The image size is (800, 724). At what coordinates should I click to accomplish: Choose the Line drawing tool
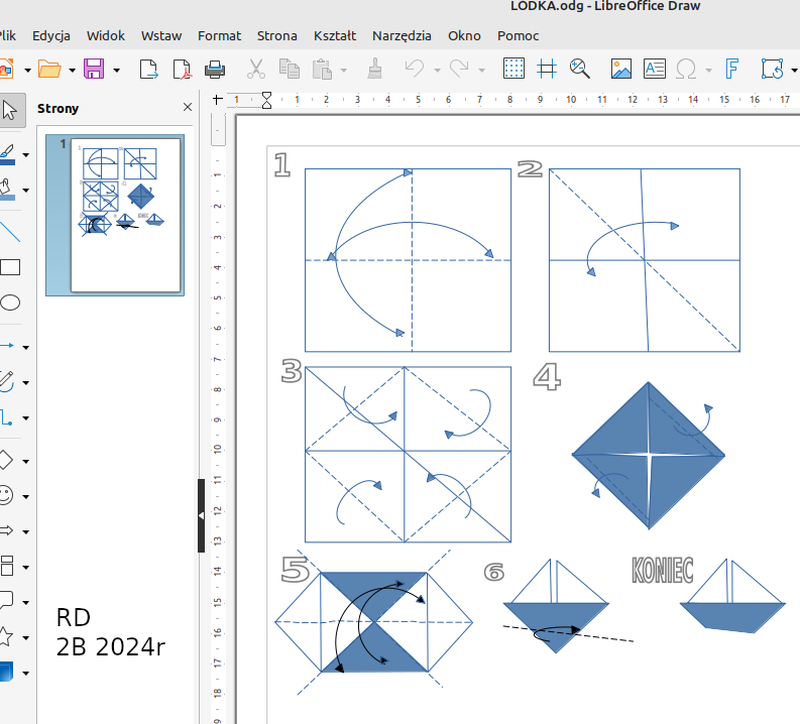click(x=10, y=232)
